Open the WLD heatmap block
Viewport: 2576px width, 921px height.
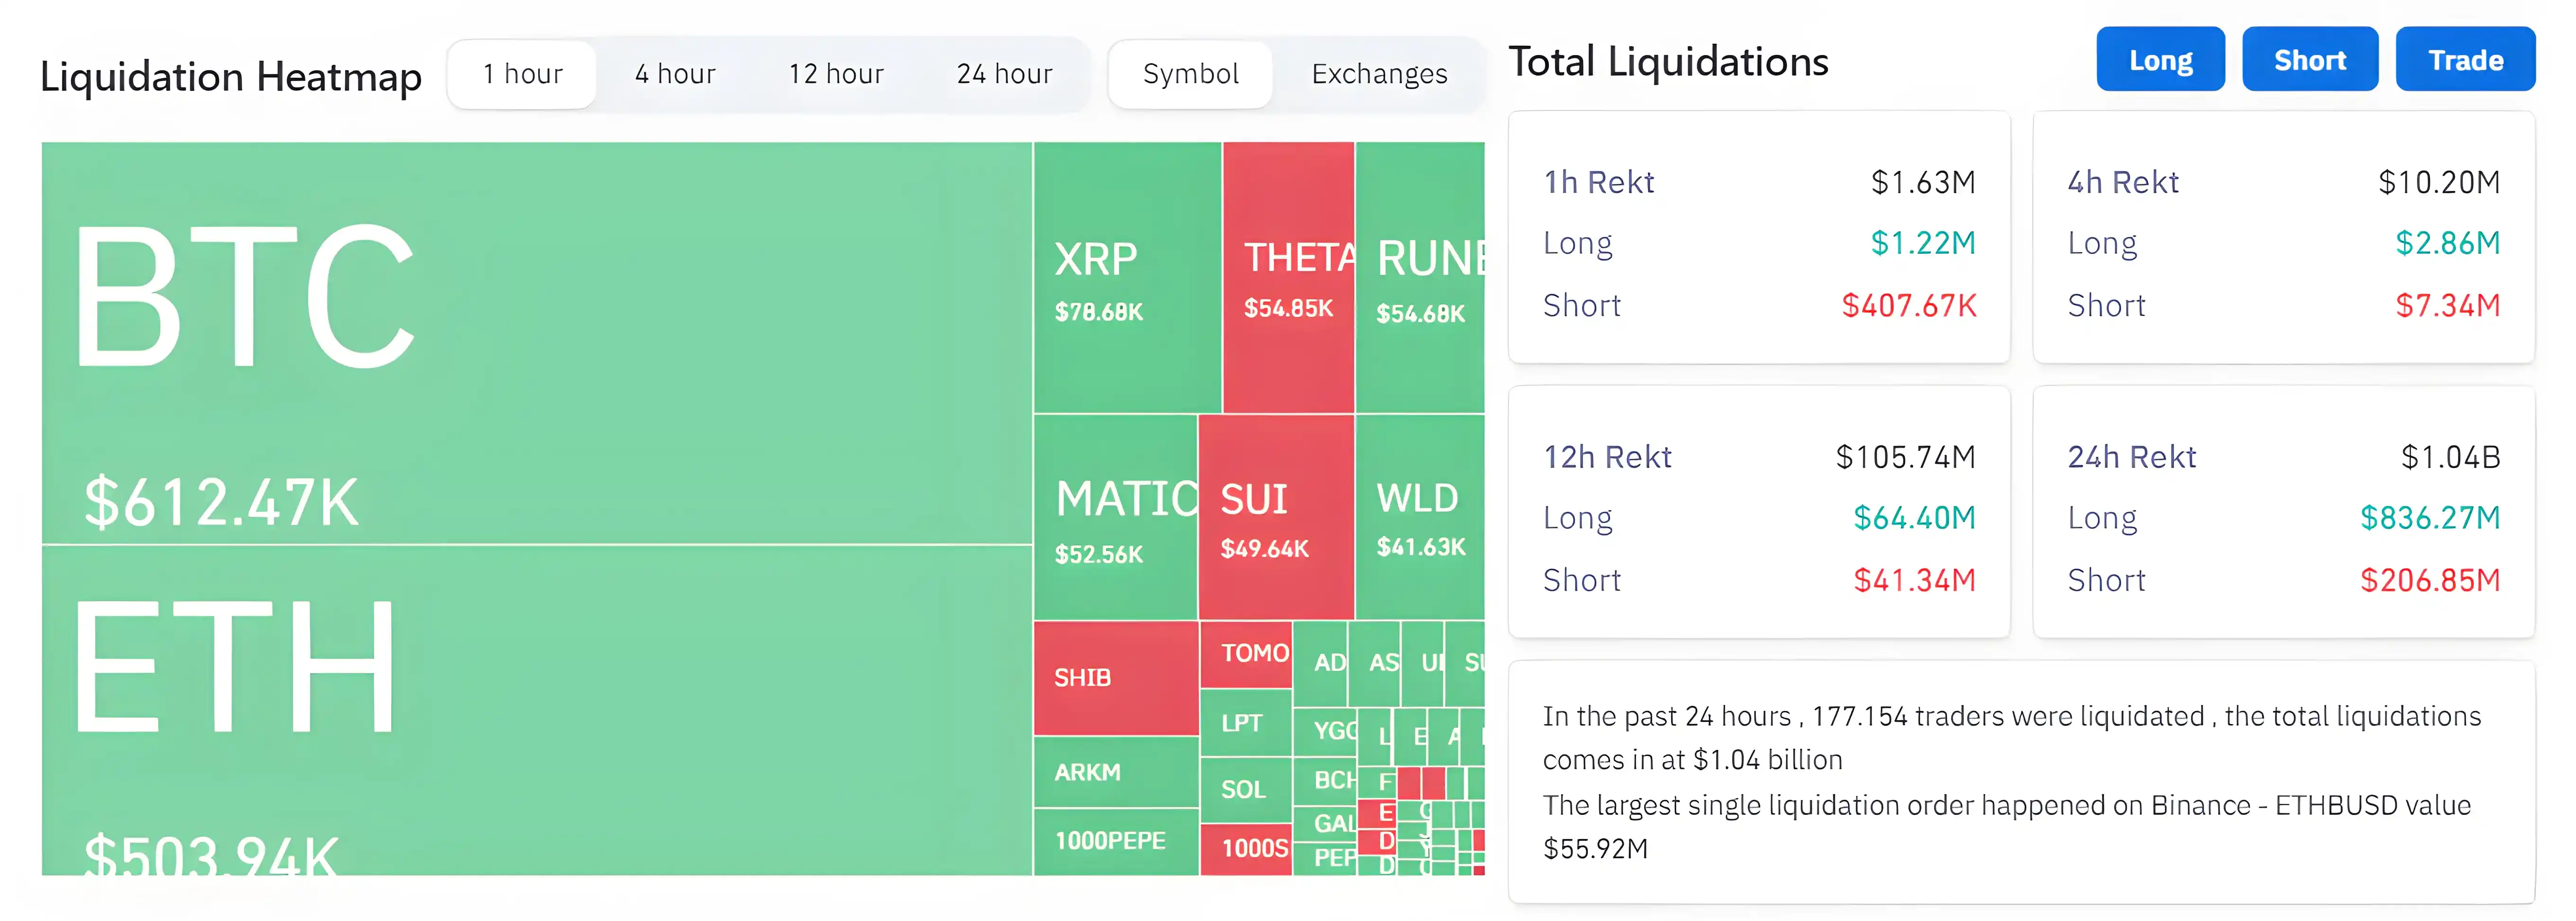coord(1419,518)
